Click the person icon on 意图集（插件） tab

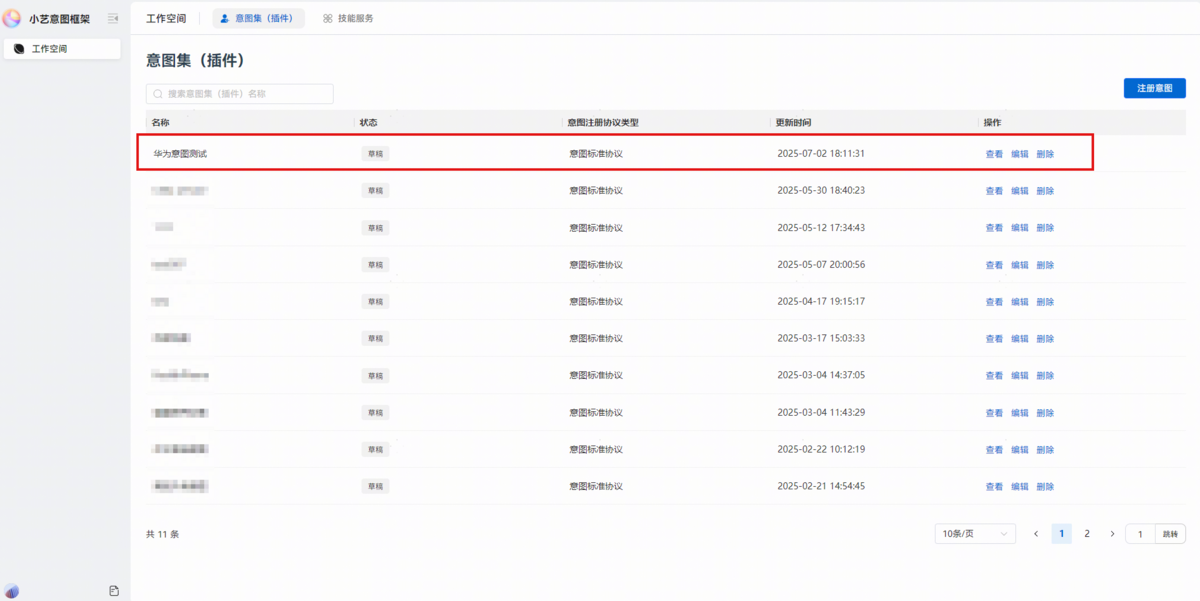tap(224, 18)
